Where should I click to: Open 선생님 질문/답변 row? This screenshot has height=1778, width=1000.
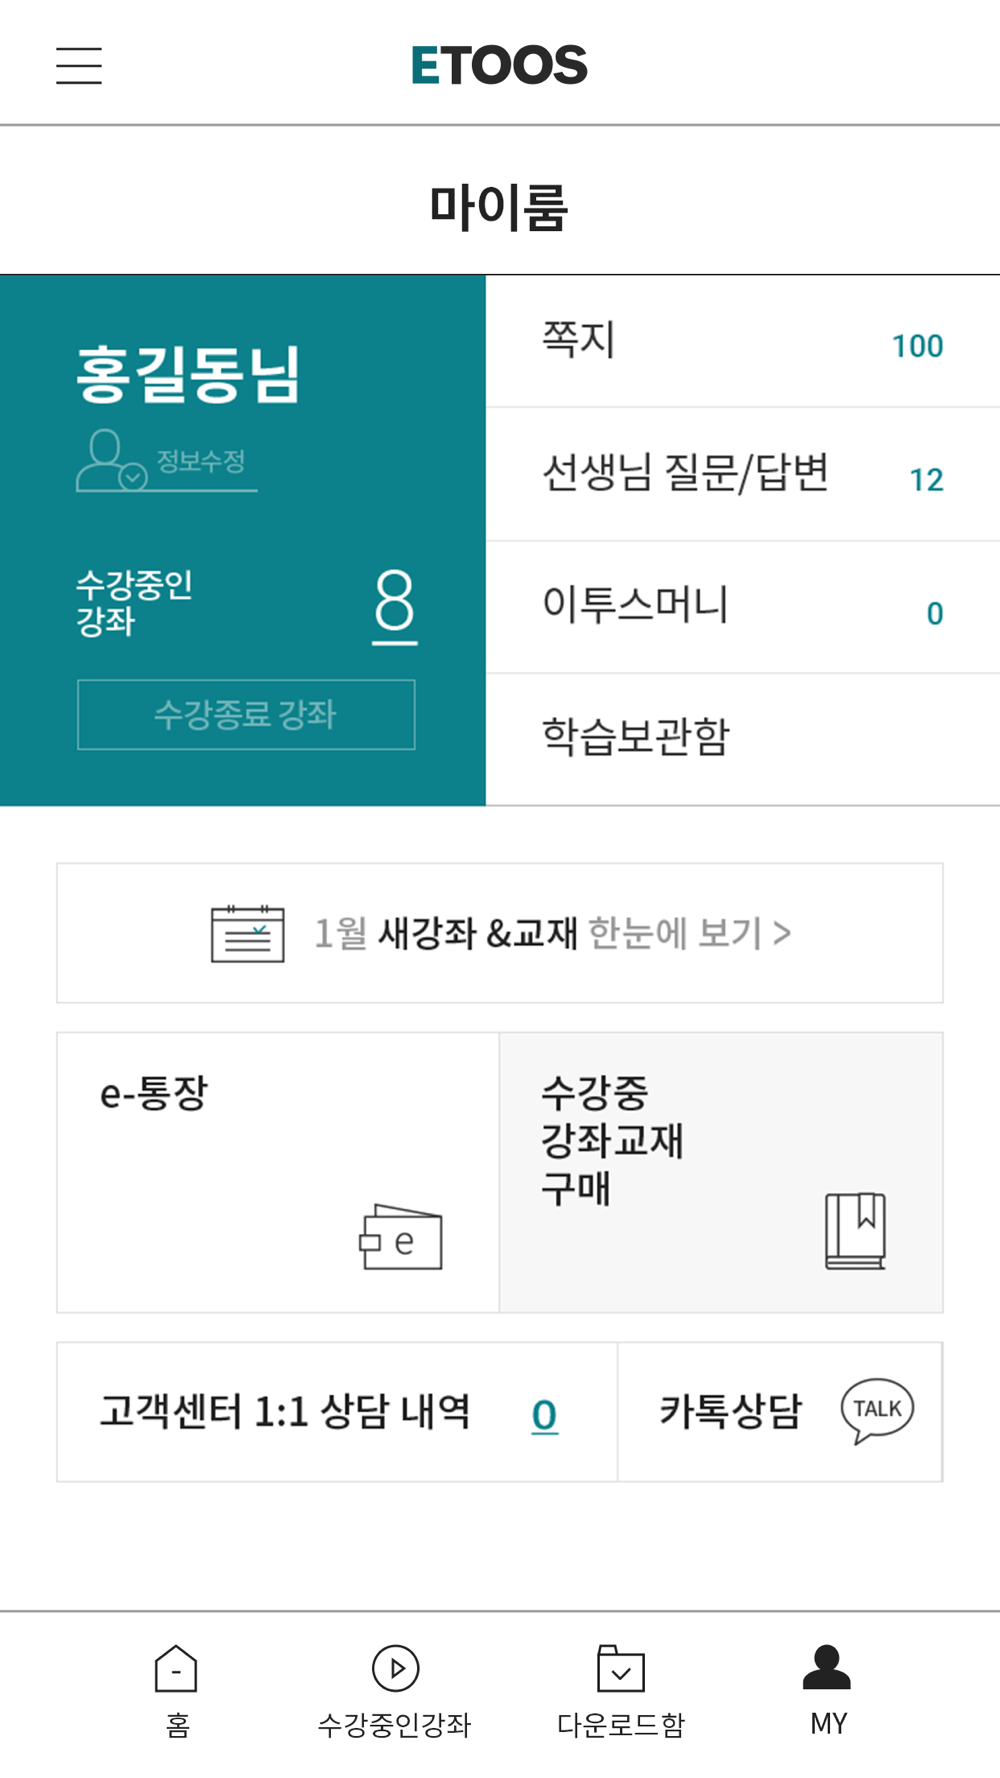coord(743,475)
